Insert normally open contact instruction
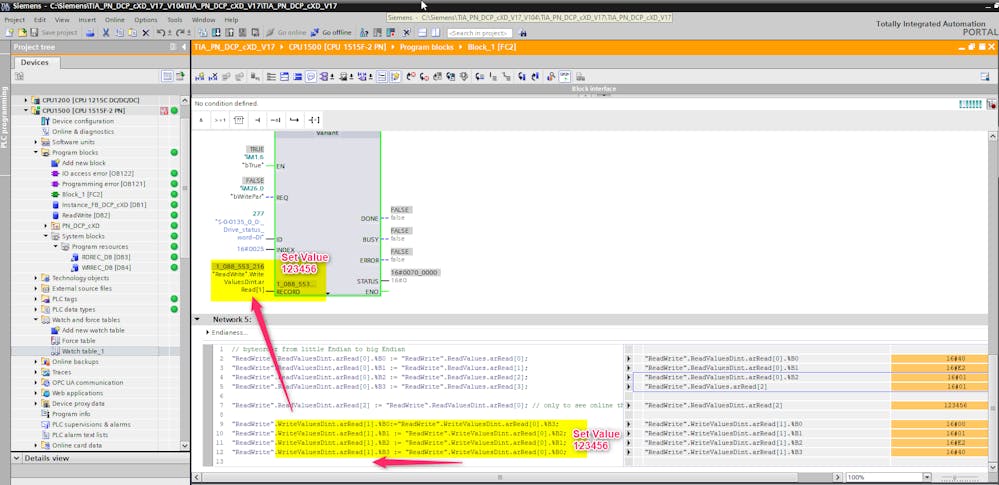The width and height of the screenshot is (999, 485). coord(257,119)
